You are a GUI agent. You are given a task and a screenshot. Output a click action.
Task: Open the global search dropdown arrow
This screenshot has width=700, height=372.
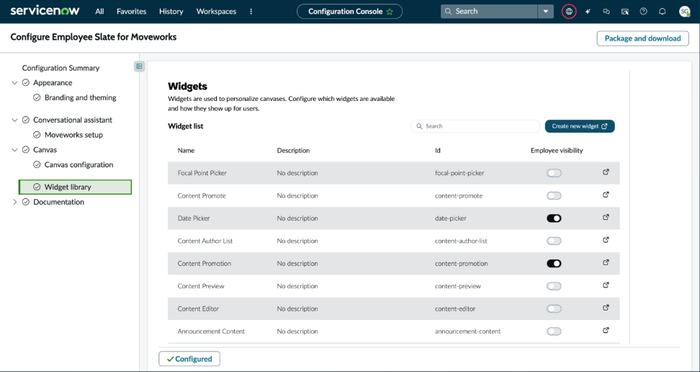(546, 12)
